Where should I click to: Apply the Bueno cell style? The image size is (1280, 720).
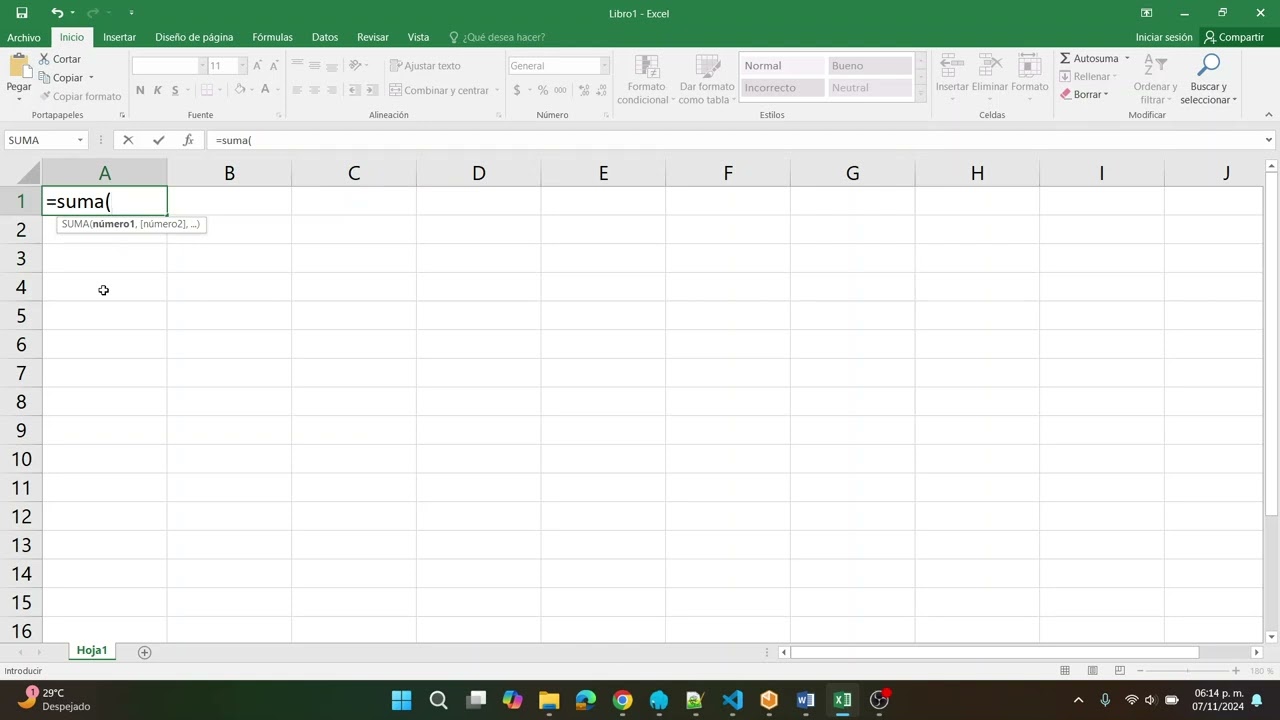tap(869, 66)
